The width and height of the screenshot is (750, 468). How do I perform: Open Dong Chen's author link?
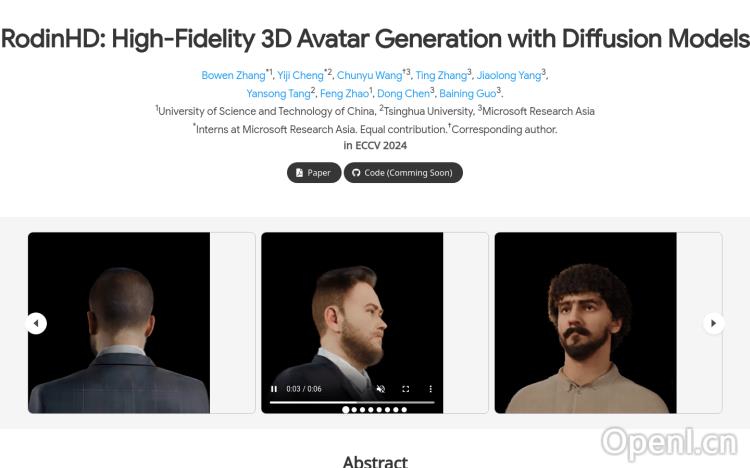click(403, 93)
